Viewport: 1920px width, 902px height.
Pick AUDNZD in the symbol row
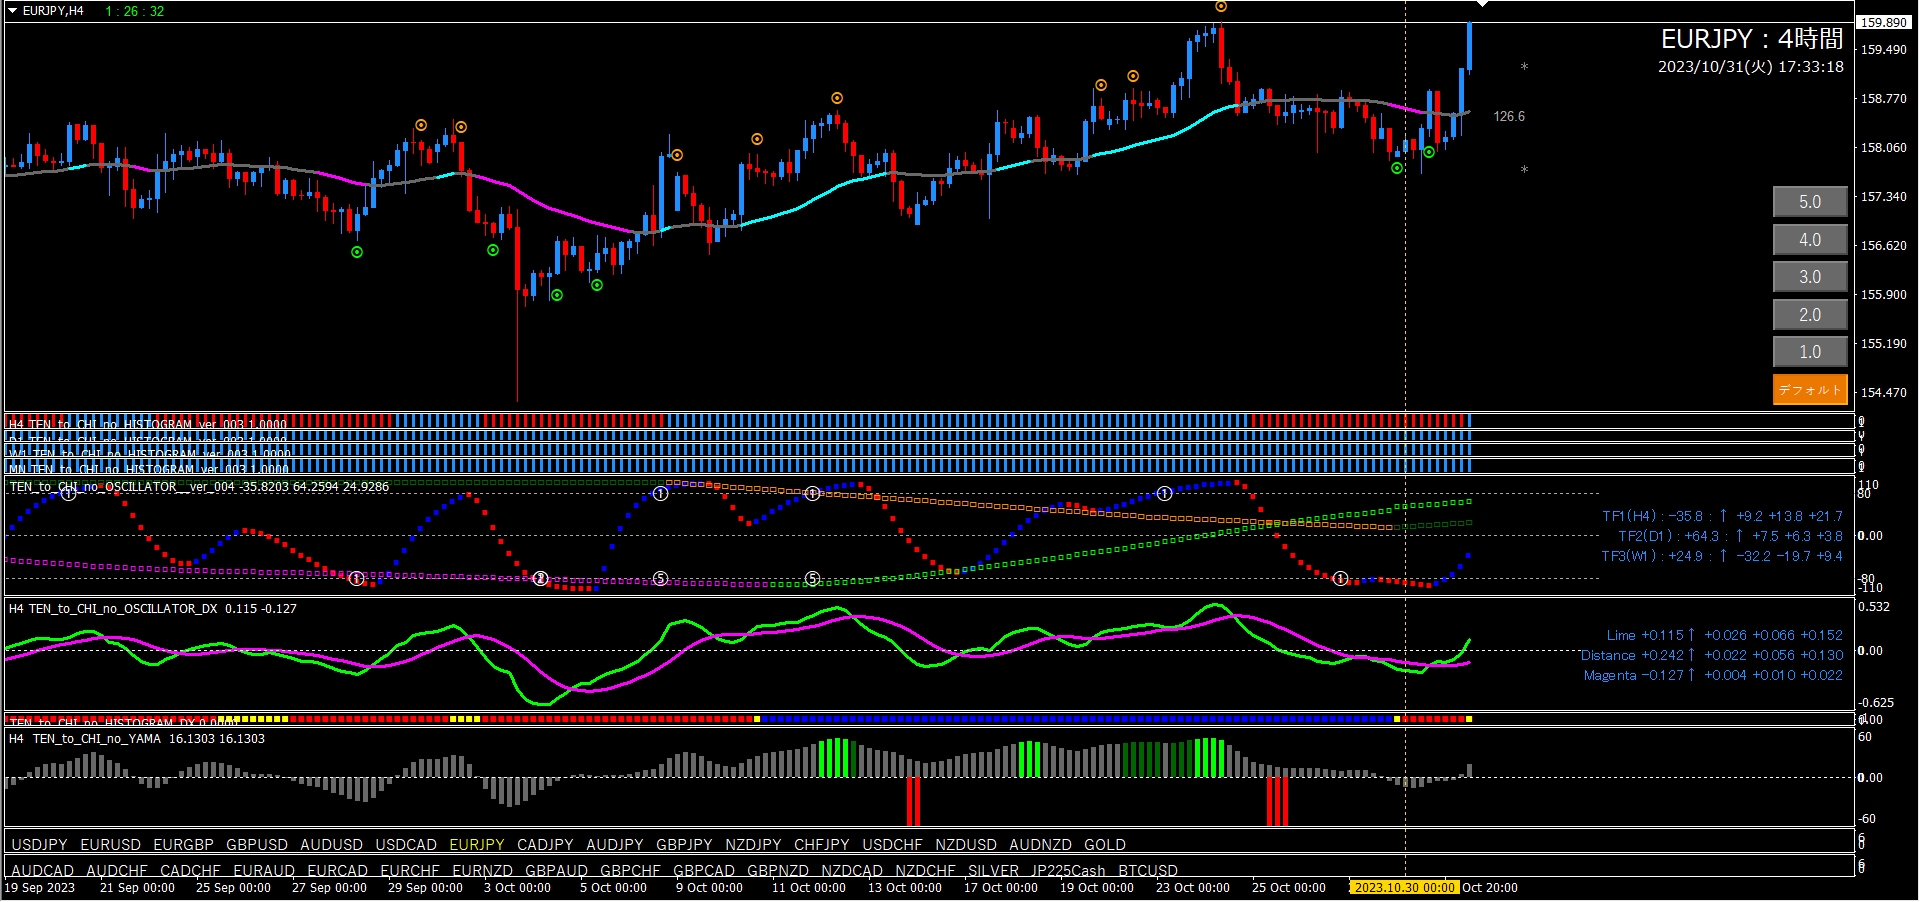tap(1040, 845)
